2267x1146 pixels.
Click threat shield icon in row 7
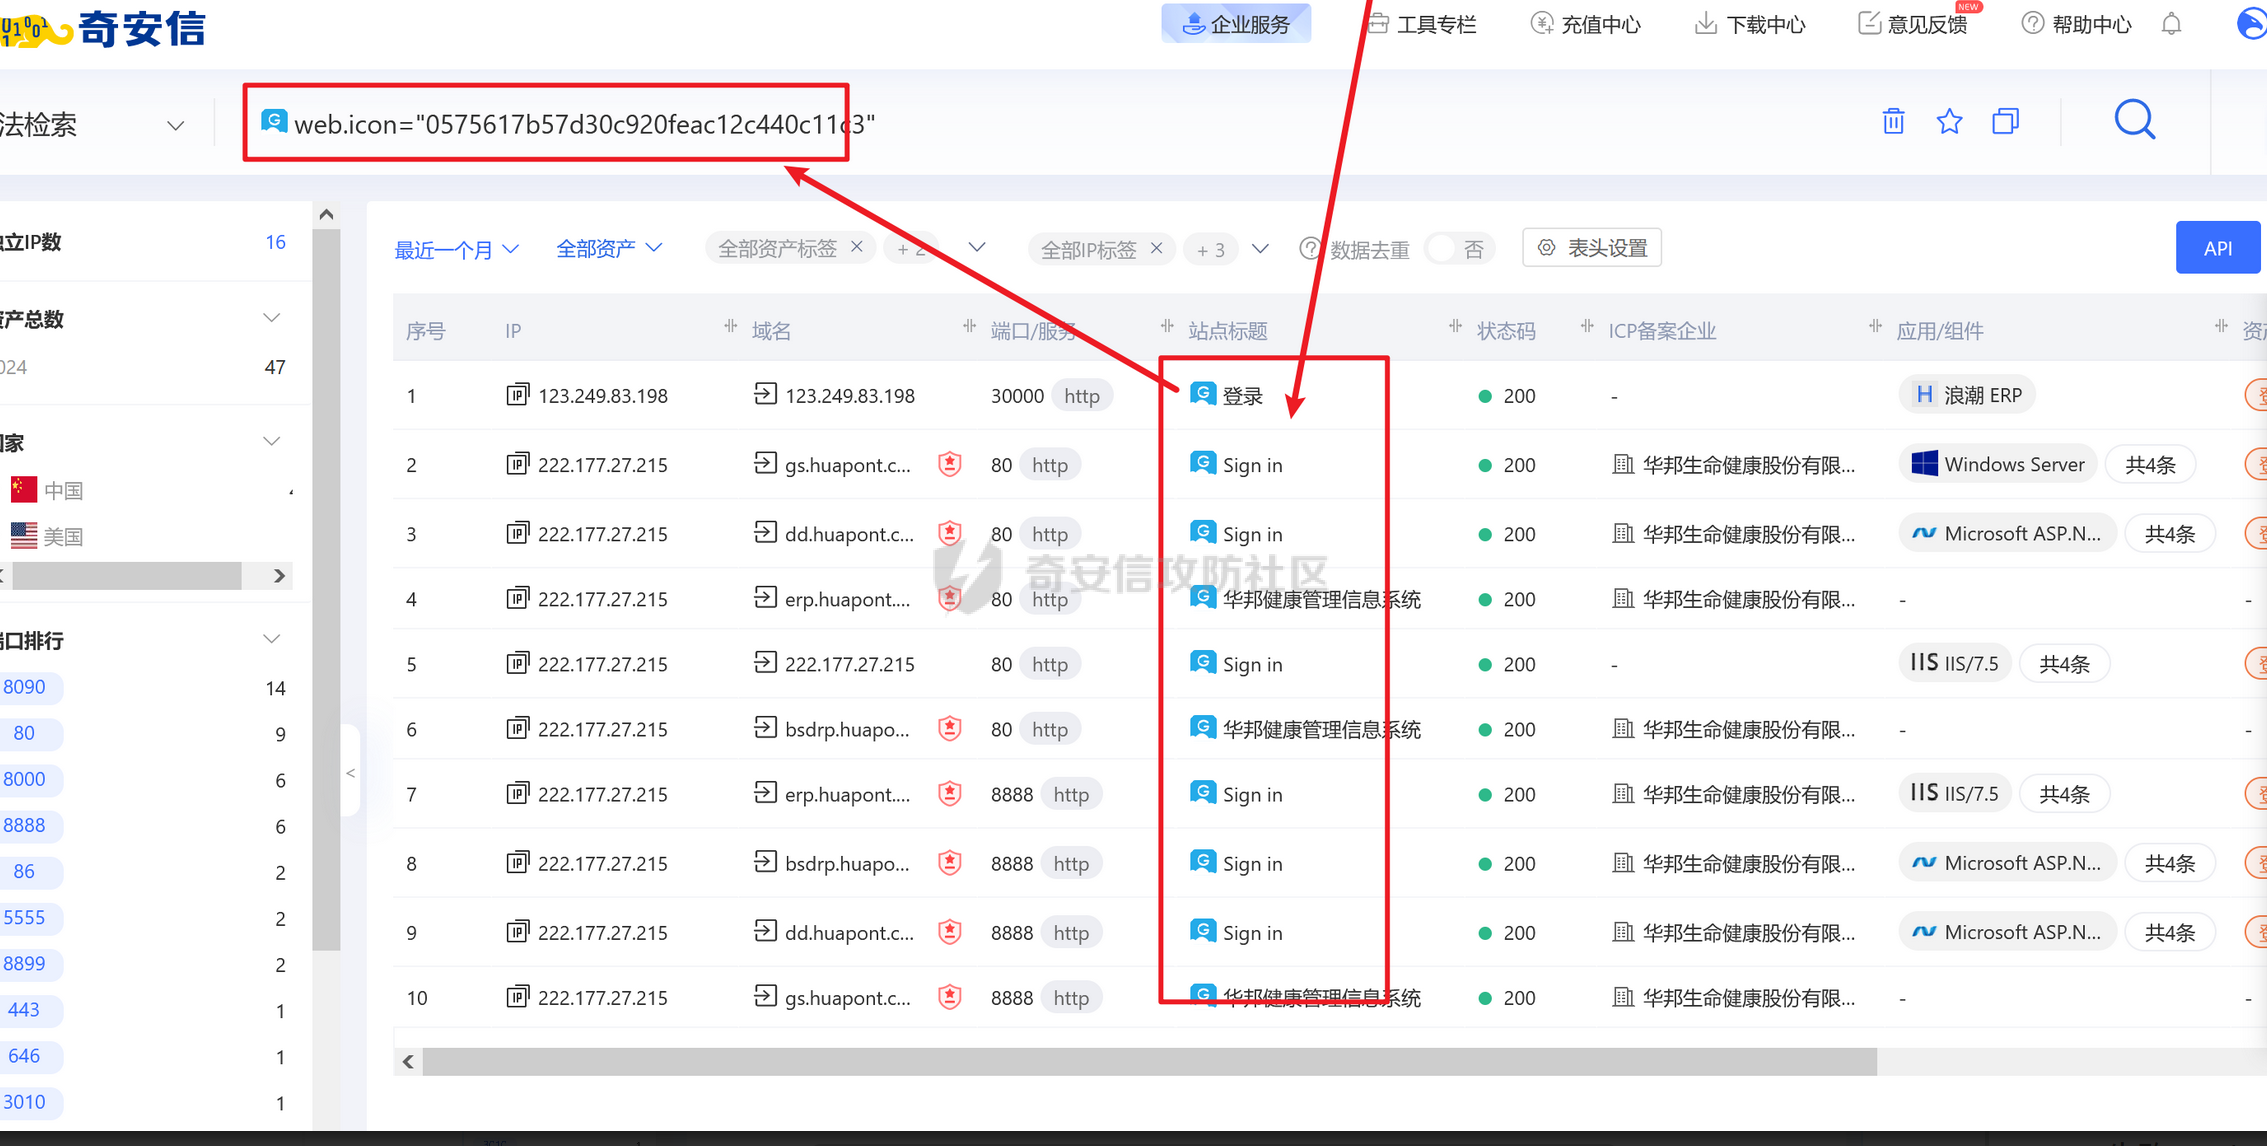[950, 794]
